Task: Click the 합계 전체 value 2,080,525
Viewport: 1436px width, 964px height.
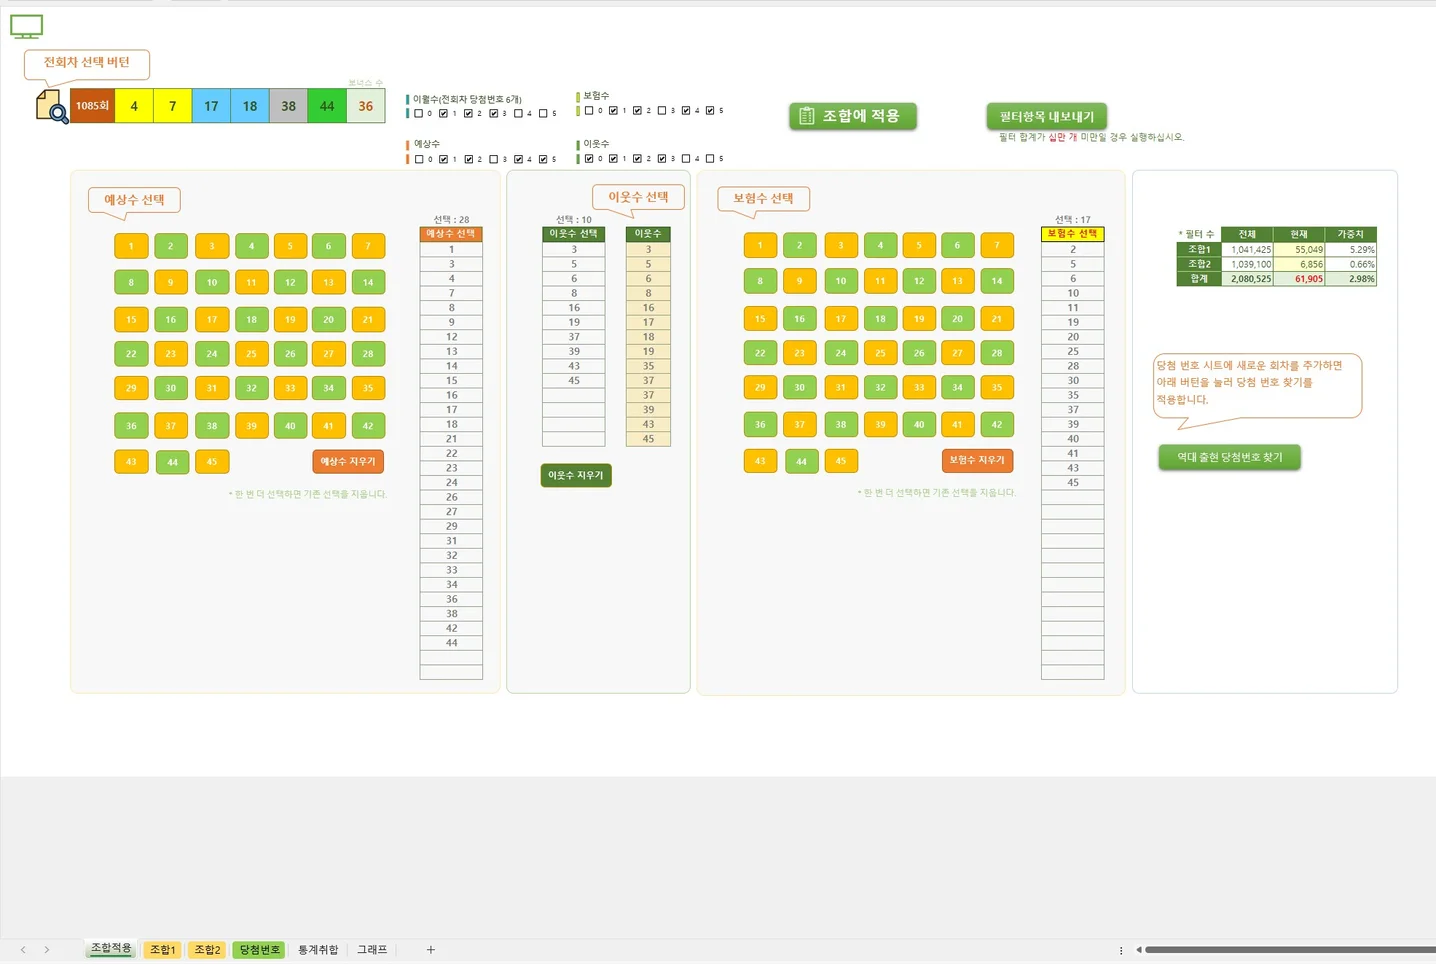Action: click(1247, 279)
